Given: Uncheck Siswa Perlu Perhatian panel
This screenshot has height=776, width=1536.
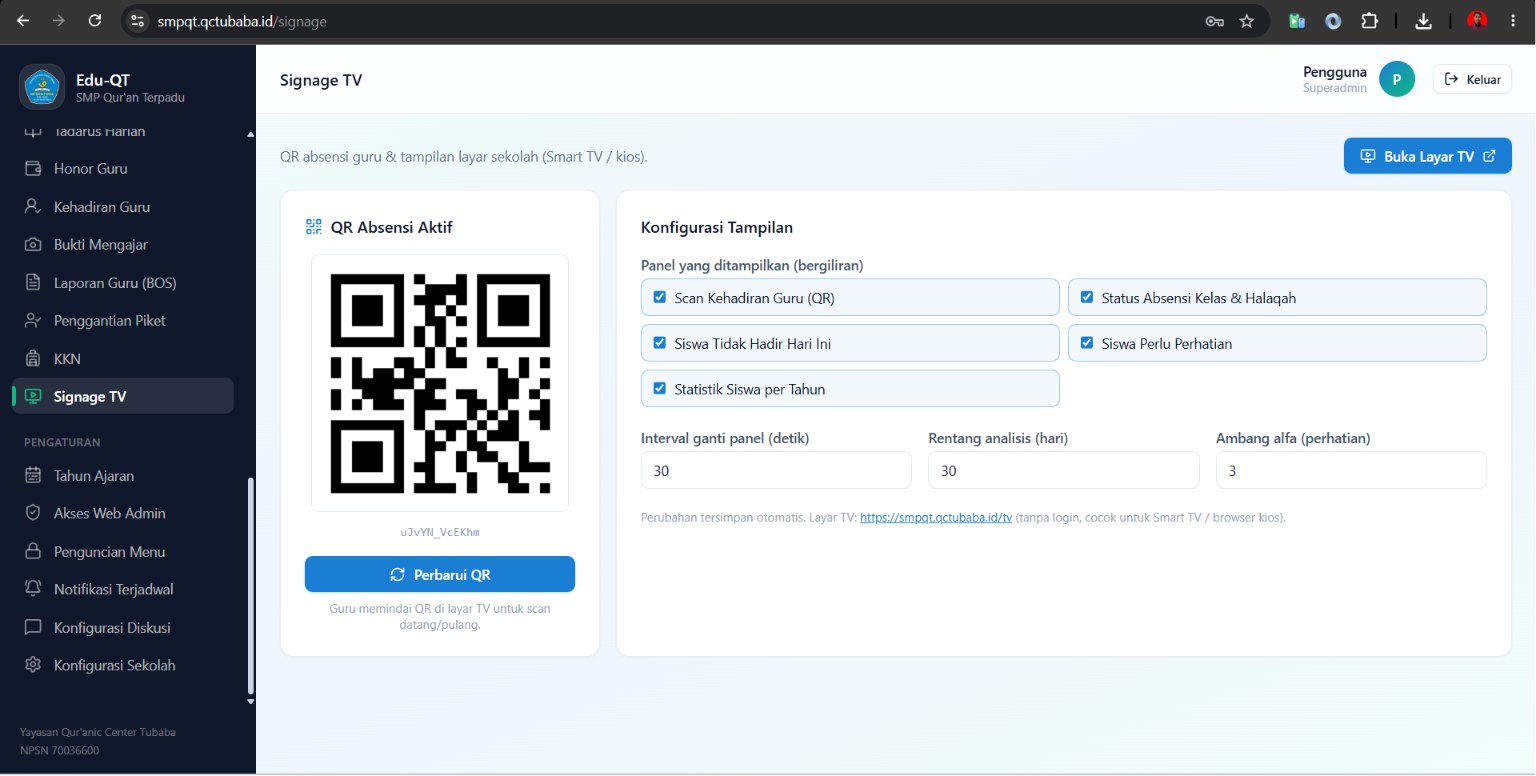Looking at the screenshot, I should tap(1087, 342).
